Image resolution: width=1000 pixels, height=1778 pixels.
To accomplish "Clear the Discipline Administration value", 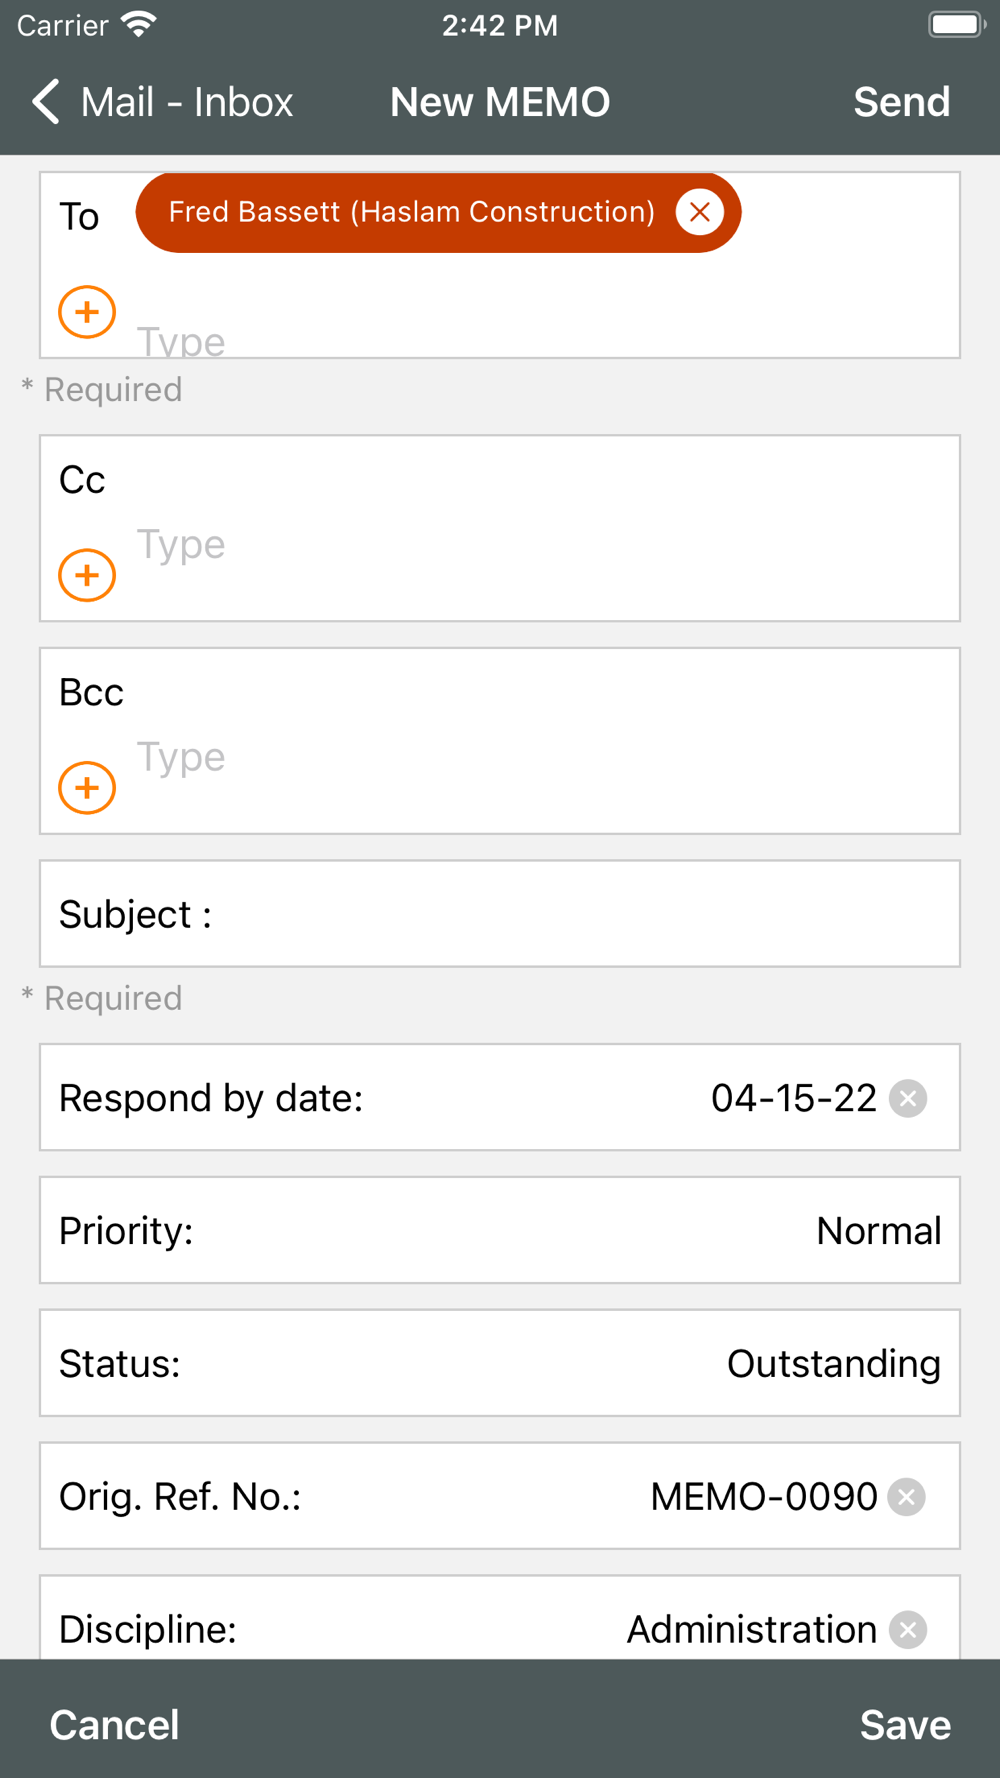I will pos(908,1629).
